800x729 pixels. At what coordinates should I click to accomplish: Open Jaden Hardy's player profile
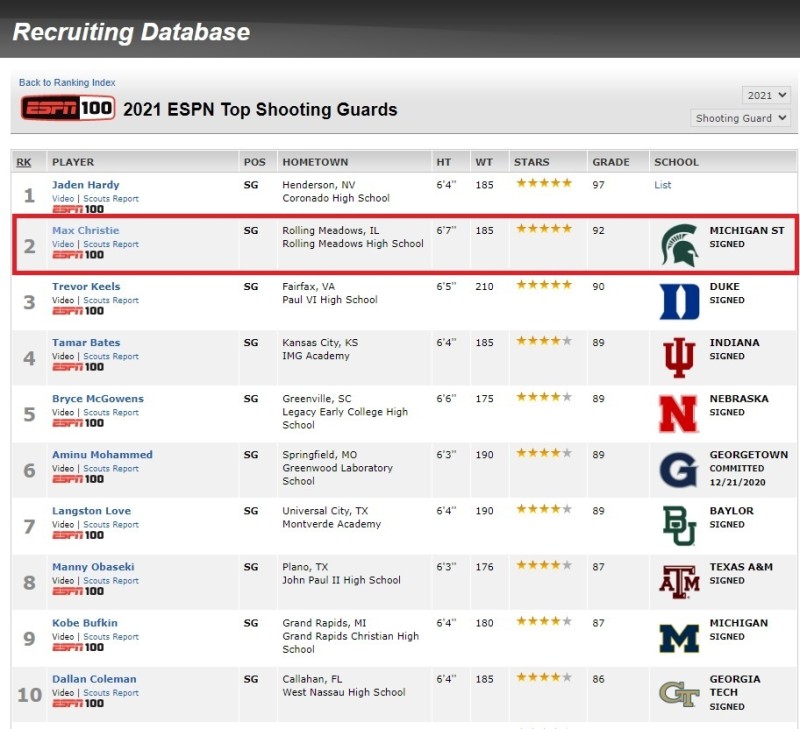tap(86, 185)
